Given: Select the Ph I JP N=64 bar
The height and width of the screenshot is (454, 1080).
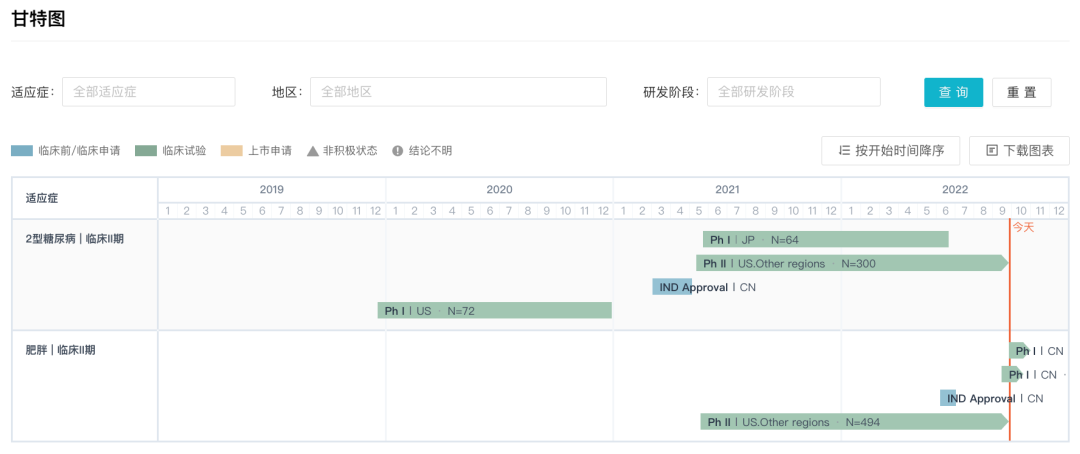Looking at the screenshot, I should pos(825,240).
